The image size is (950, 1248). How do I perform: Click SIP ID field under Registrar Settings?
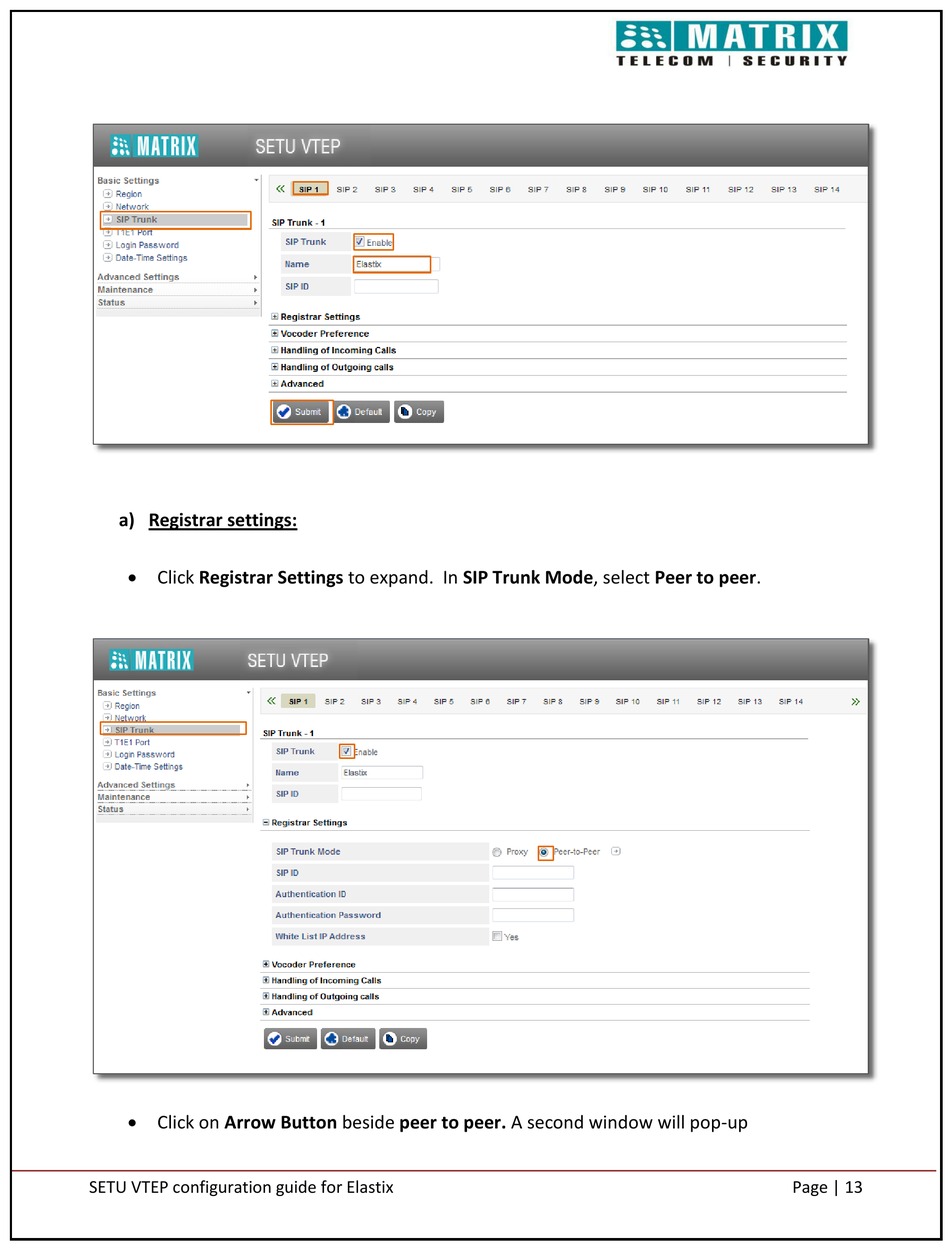pos(533,873)
